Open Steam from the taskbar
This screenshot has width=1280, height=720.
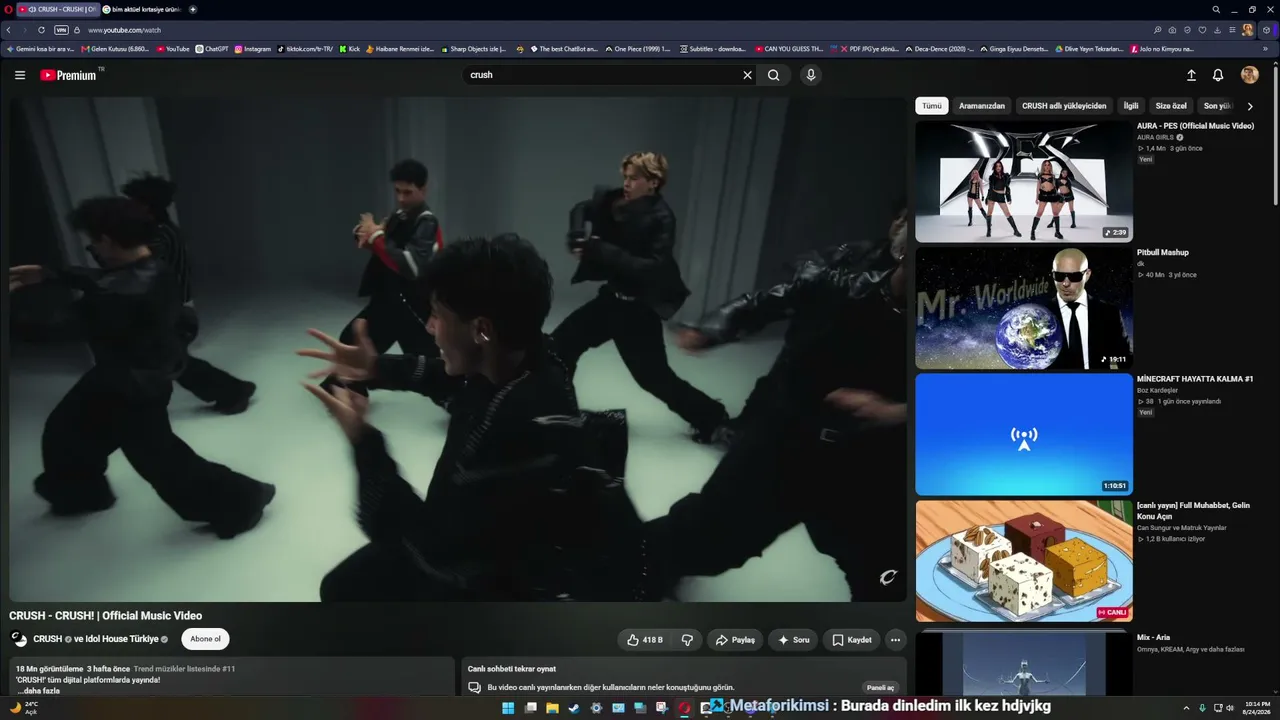(574, 708)
